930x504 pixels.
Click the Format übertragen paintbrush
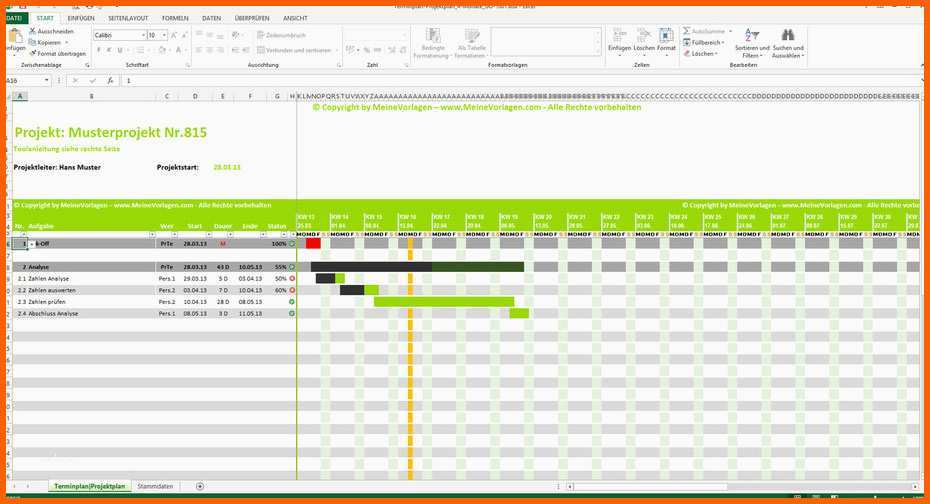[33, 53]
